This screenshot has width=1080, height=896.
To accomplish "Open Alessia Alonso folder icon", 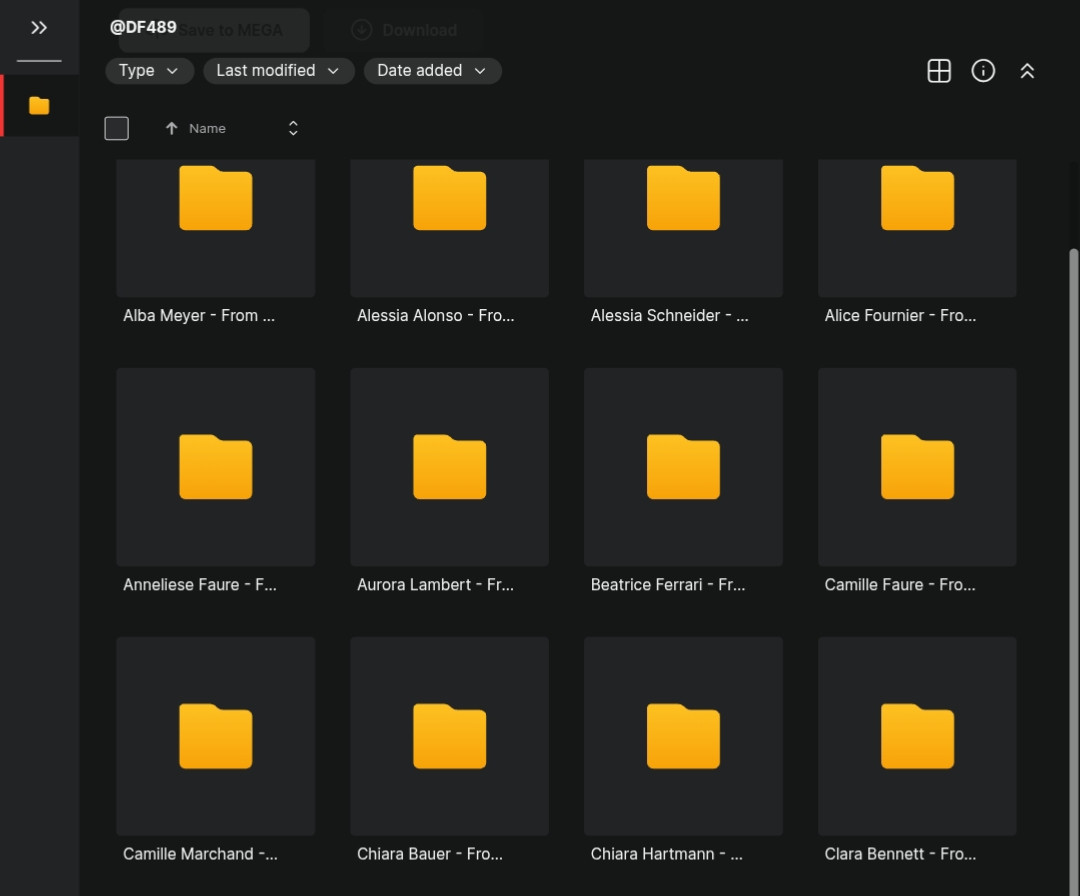I will 450,198.
